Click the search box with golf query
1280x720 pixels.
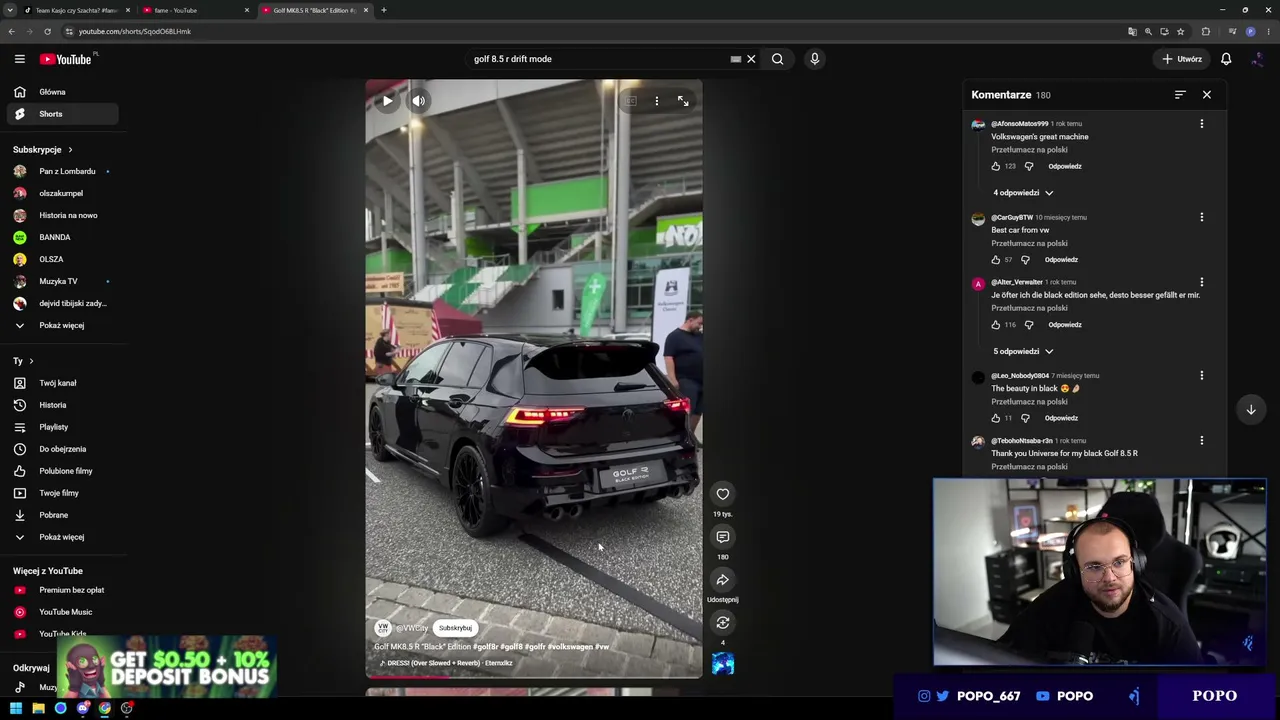pos(598,59)
